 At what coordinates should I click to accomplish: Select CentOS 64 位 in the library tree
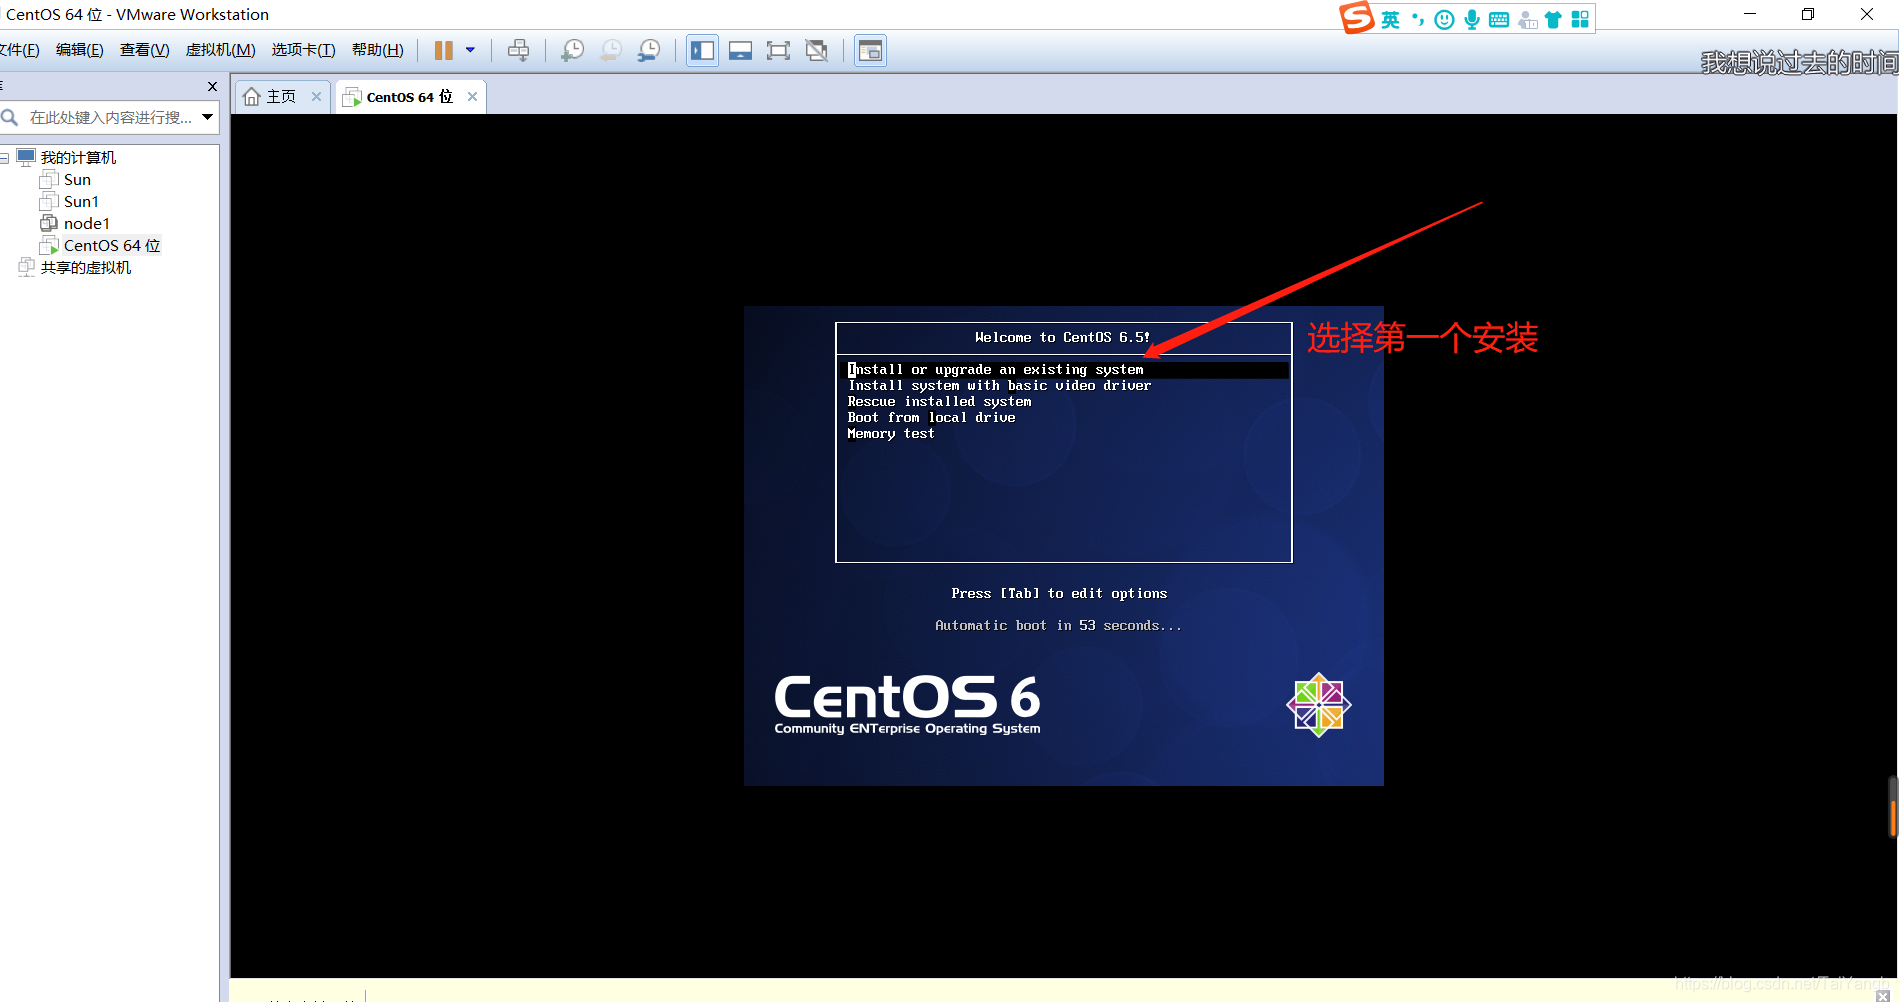pos(112,246)
